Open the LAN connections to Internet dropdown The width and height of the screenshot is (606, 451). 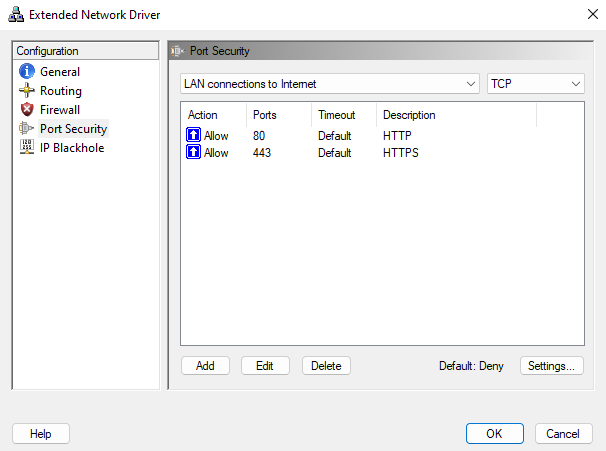tap(331, 84)
